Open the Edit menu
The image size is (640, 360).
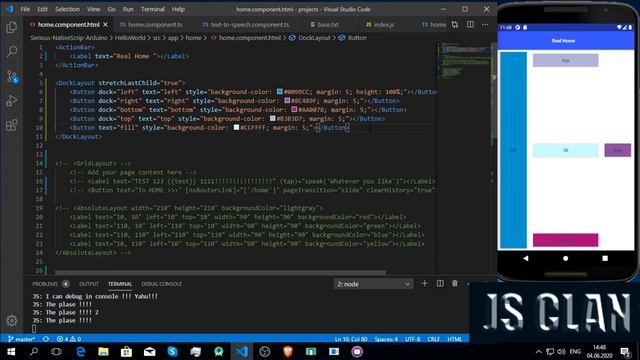42,9
